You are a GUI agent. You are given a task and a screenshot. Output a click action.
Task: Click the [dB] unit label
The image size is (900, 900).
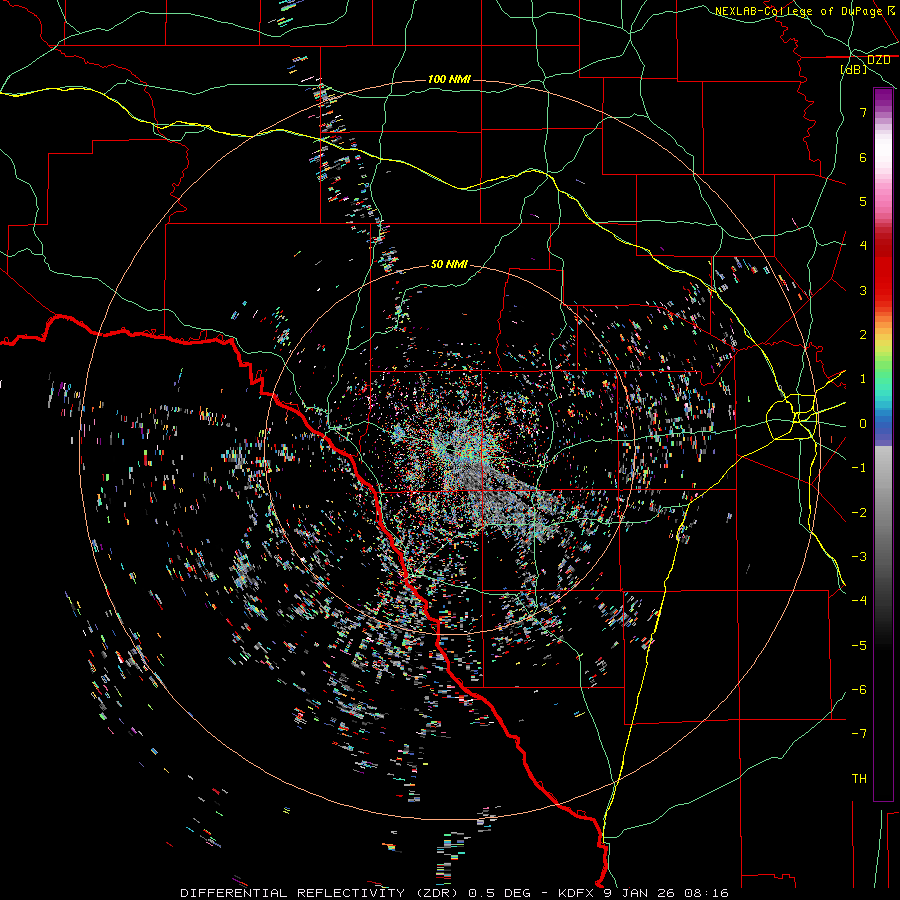tap(853, 69)
